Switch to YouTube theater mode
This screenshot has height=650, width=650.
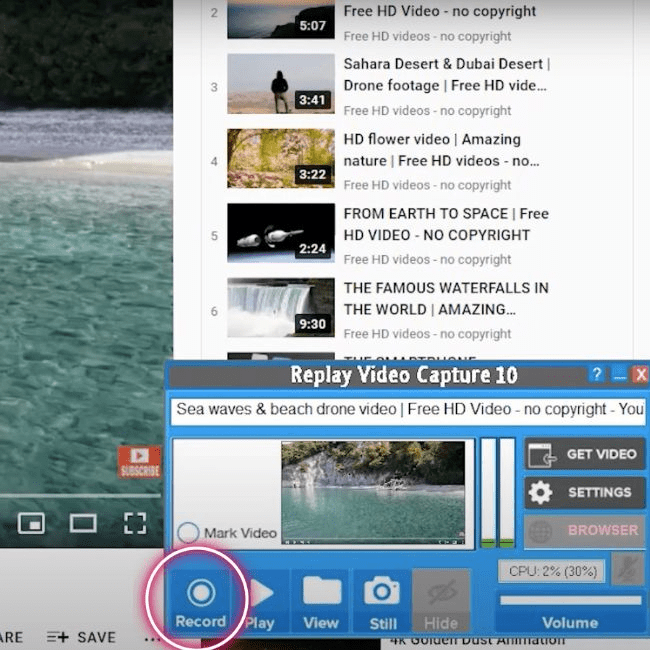[83, 523]
